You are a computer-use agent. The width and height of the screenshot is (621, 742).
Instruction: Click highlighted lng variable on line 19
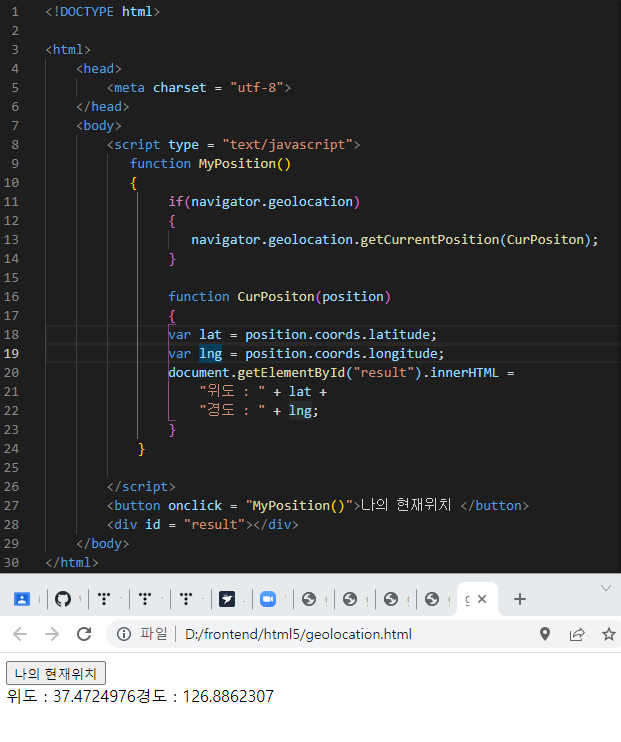211,353
